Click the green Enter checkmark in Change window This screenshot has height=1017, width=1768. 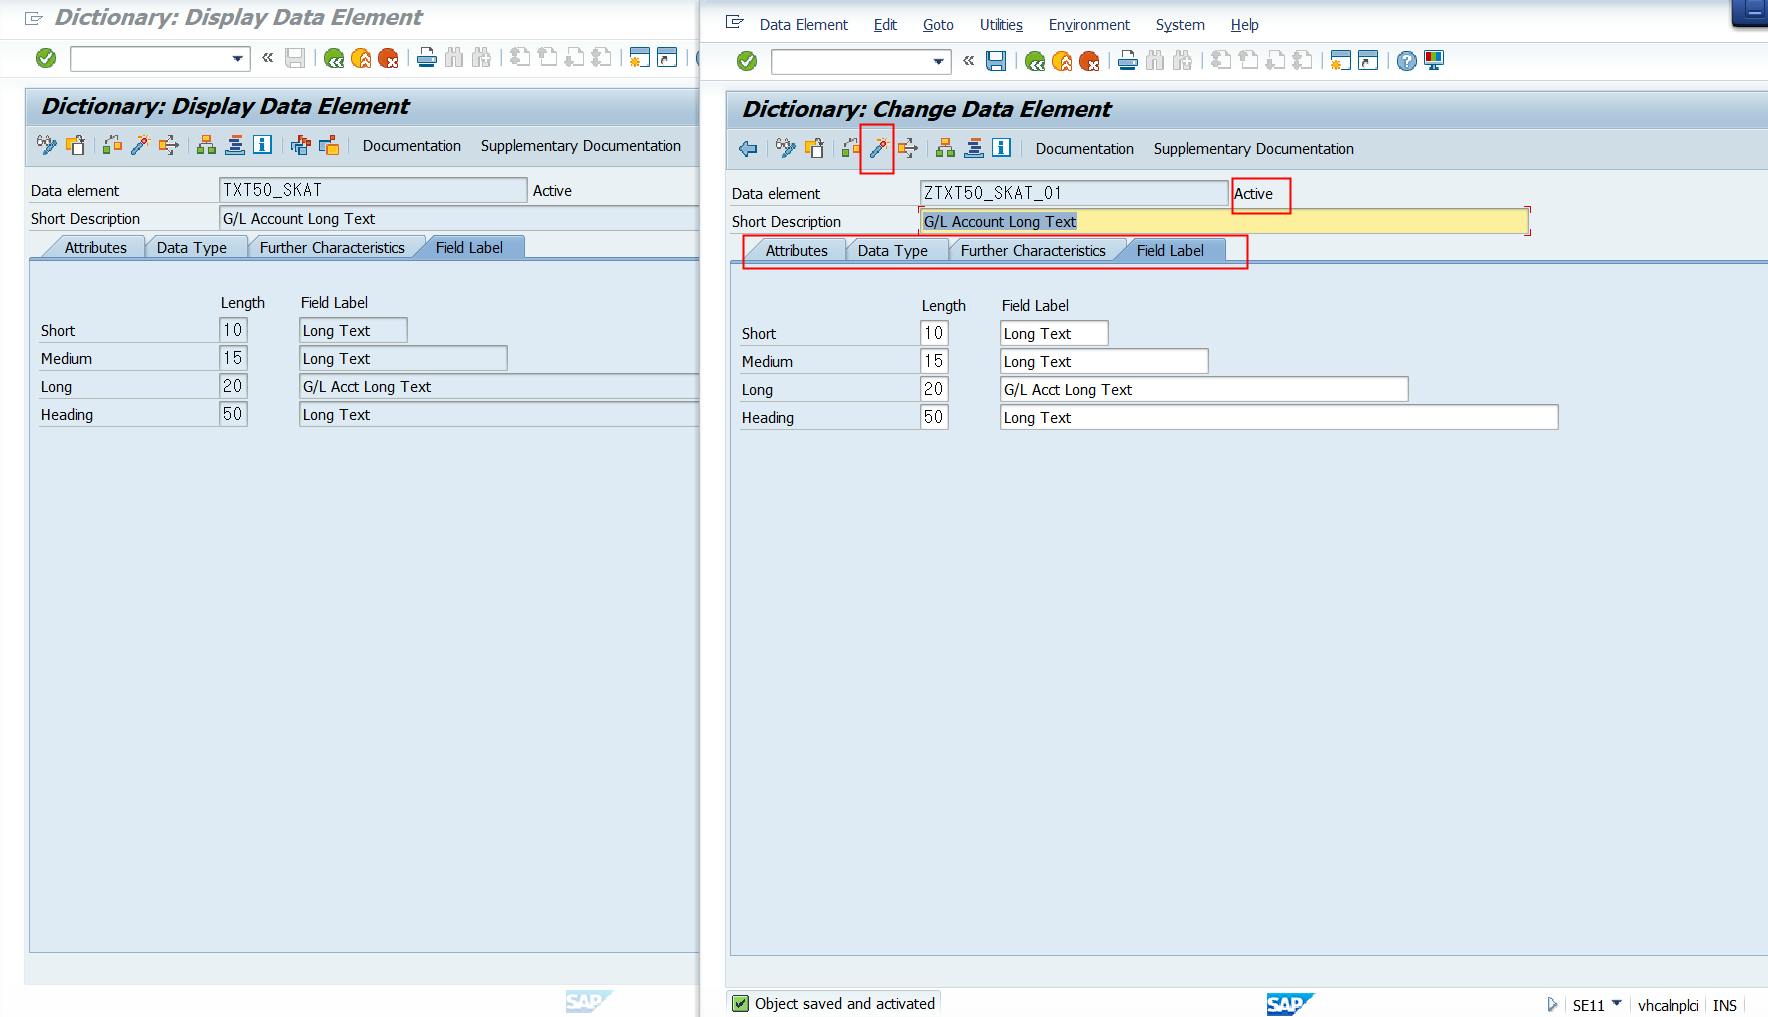coord(747,61)
